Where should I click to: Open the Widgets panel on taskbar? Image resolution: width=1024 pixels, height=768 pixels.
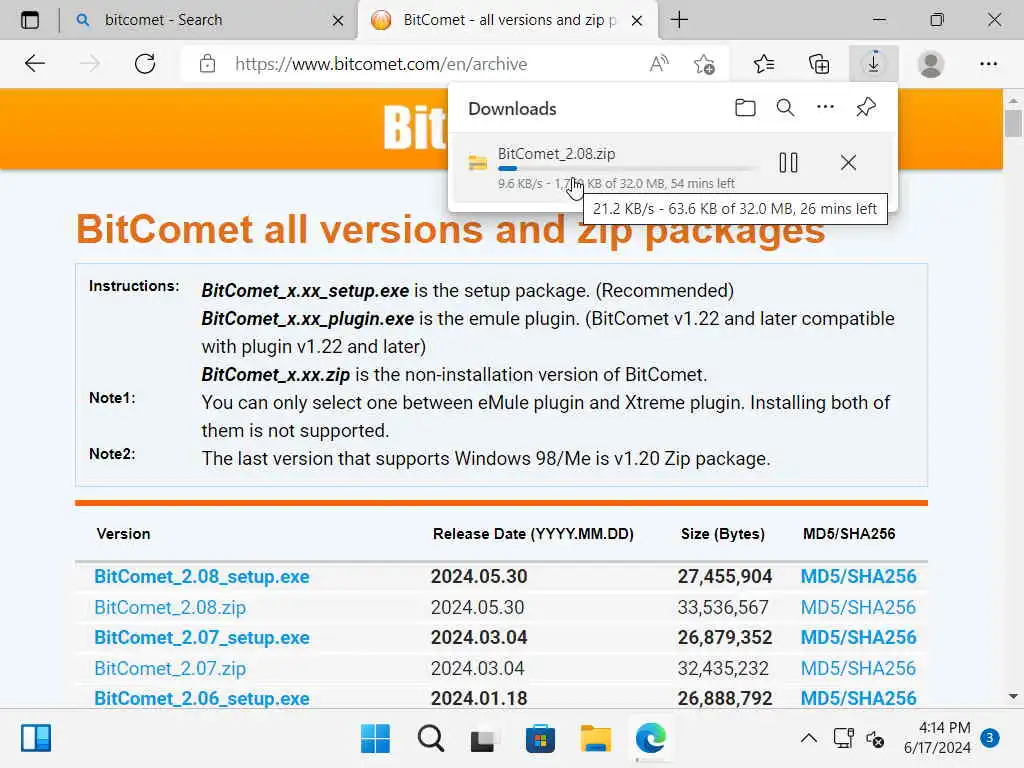tap(36, 739)
